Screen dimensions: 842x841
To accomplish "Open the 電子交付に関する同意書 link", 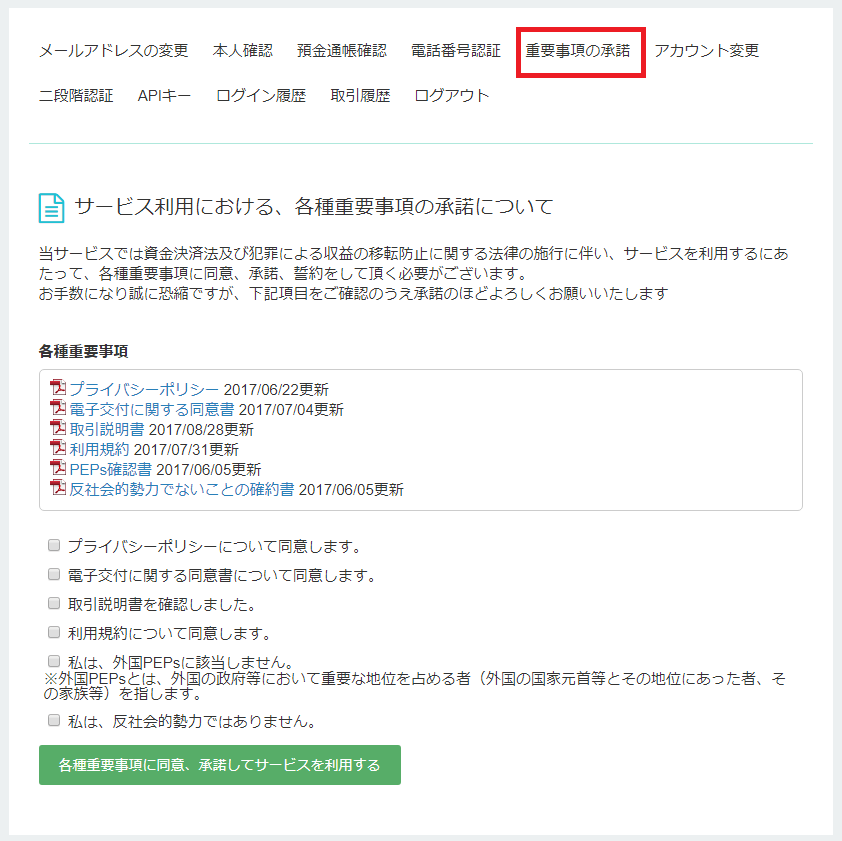I will pyautogui.click(x=151, y=409).
